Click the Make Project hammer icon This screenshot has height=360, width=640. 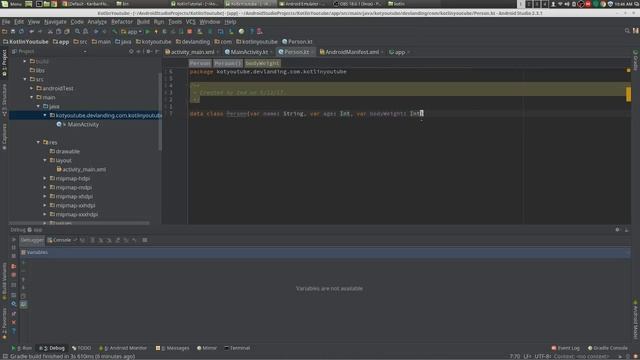[x=115, y=31]
